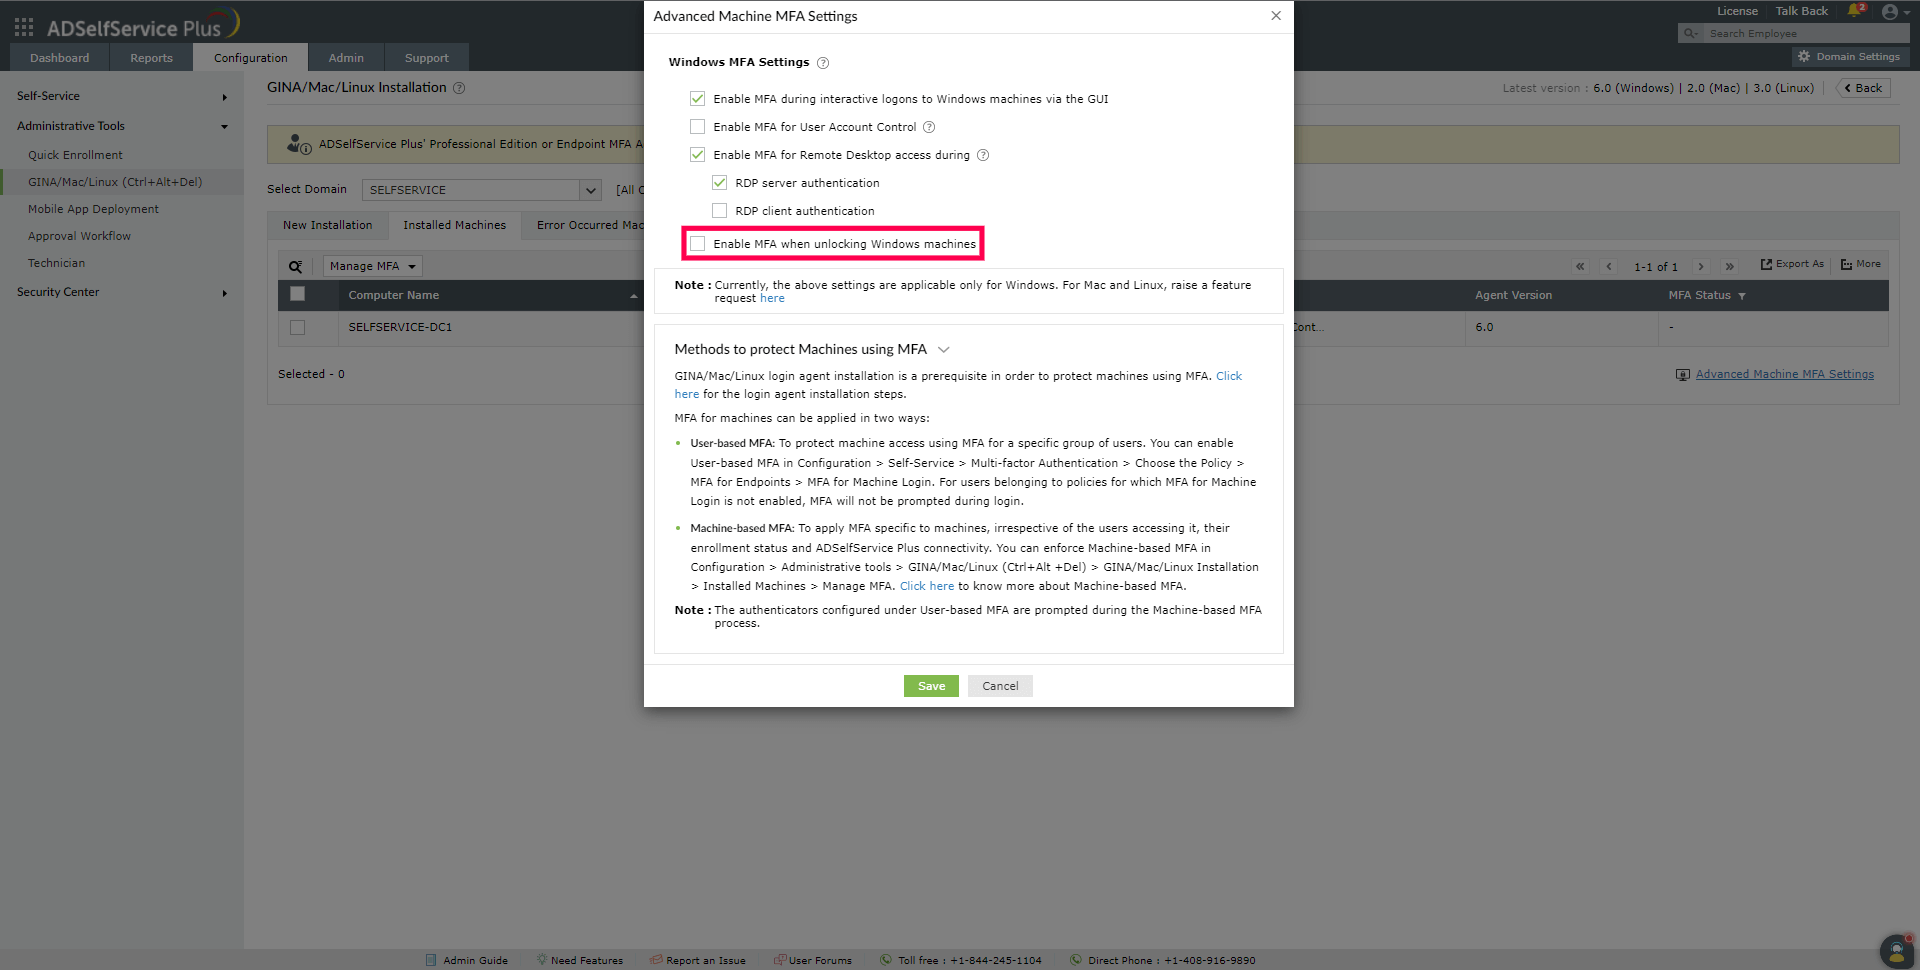Uncheck RDP server authentication
1920x970 pixels.
click(x=720, y=183)
